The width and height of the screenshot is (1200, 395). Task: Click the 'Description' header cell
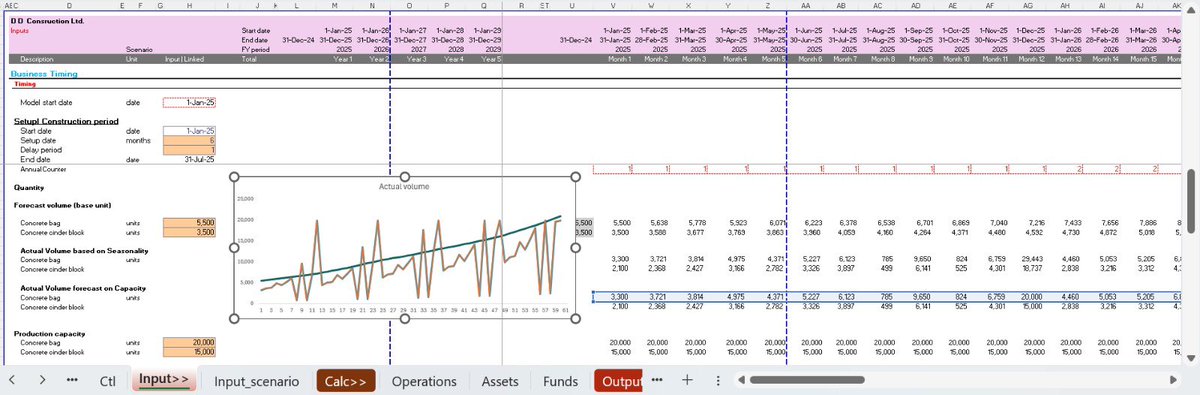pos(37,58)
